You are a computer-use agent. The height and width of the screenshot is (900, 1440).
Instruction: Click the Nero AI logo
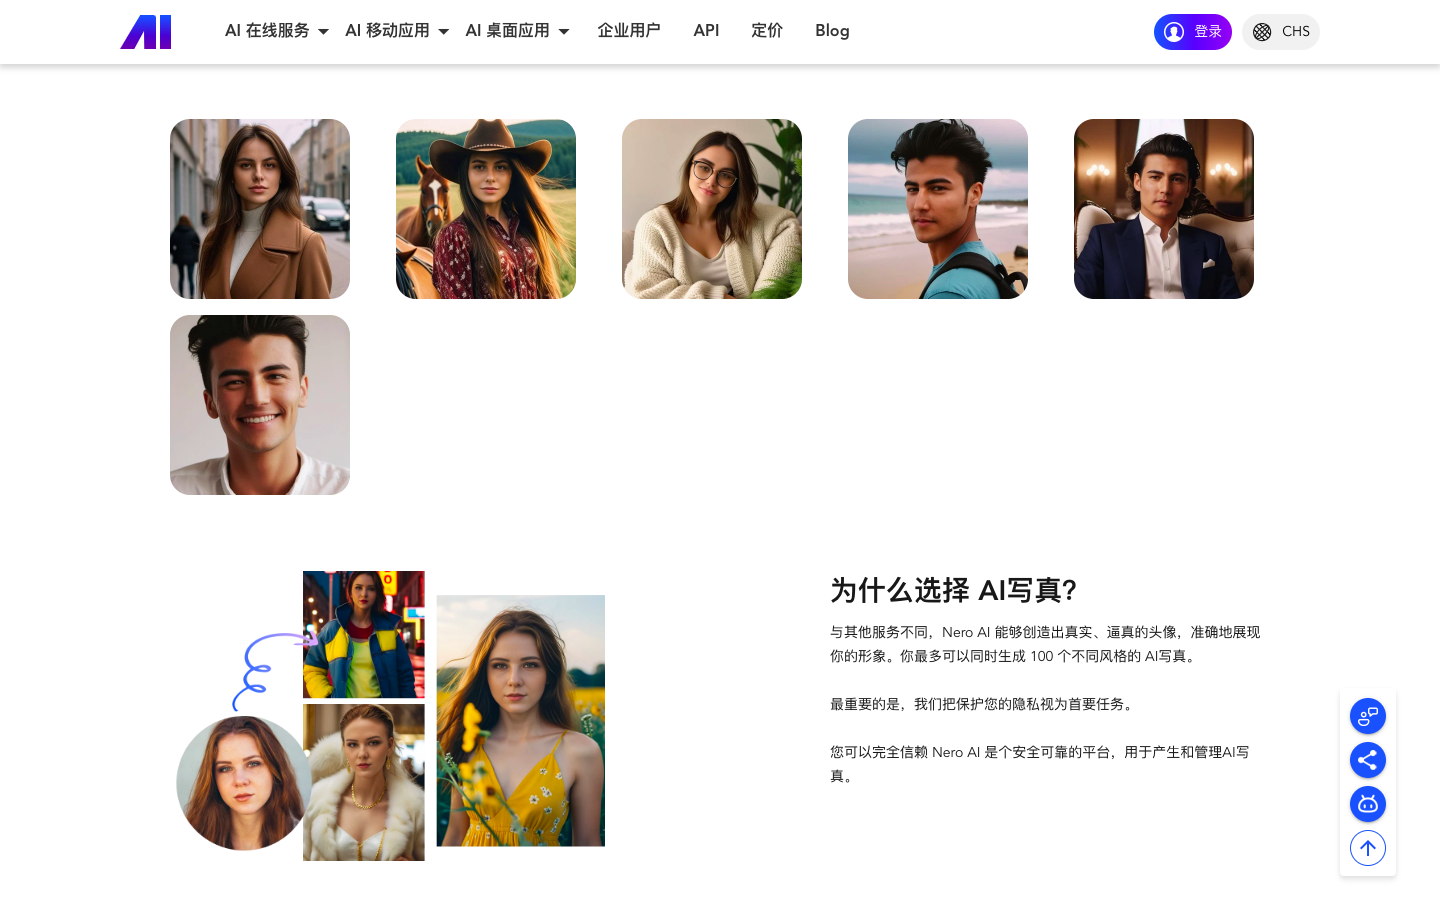[146, 32]
